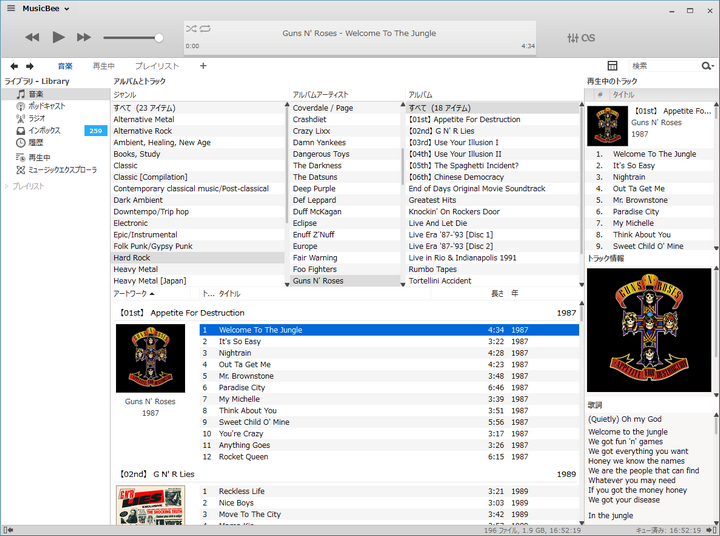Open the panel layout icon
Screen dimensions: 720x536
click(x=612, y=66)
